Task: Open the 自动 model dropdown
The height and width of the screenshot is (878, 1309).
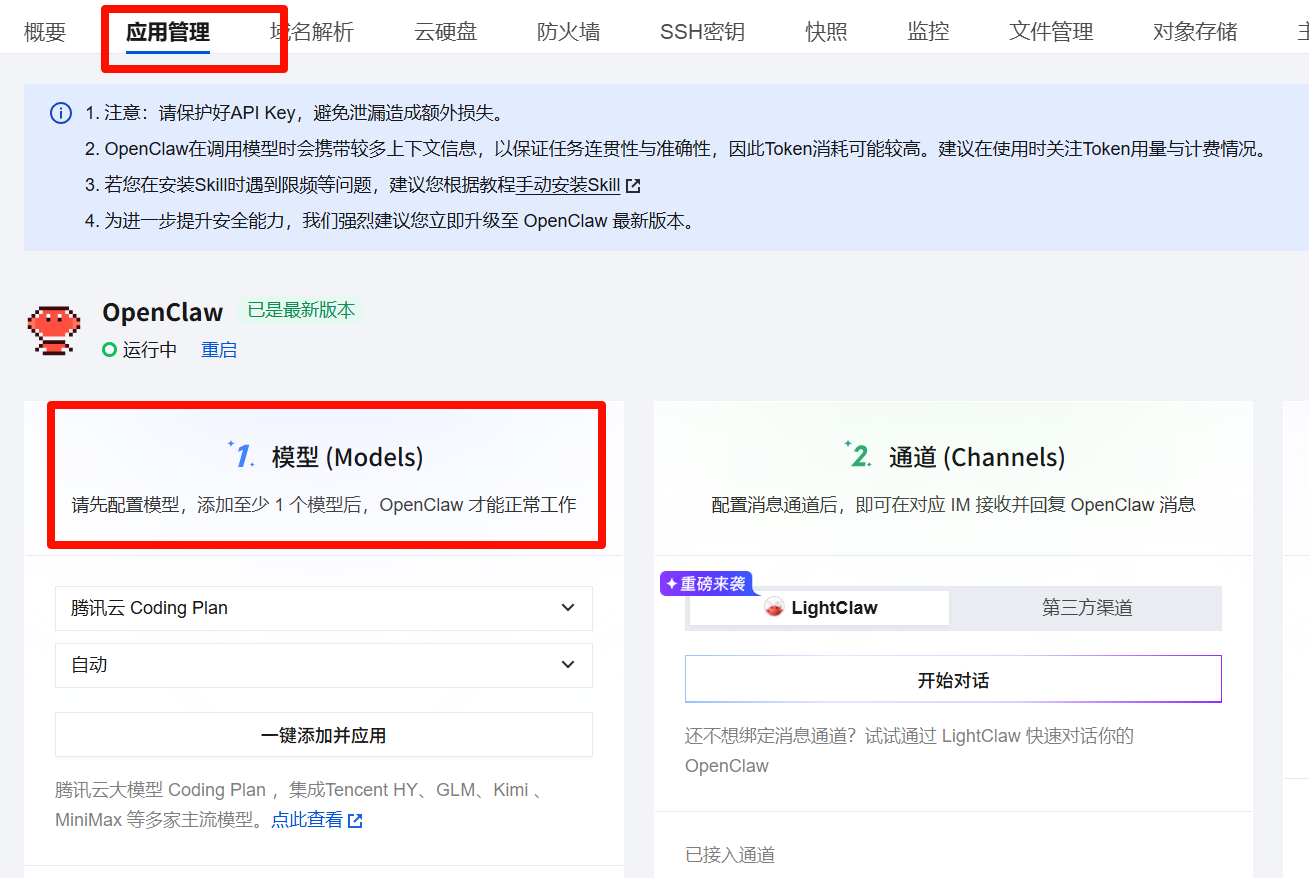Action: (x=323, y=665)
